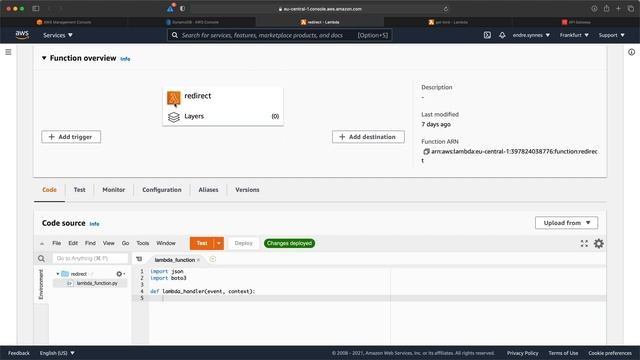Focus the AWS services search field
The width and height of the screenshot is (640, 360).
280,35
